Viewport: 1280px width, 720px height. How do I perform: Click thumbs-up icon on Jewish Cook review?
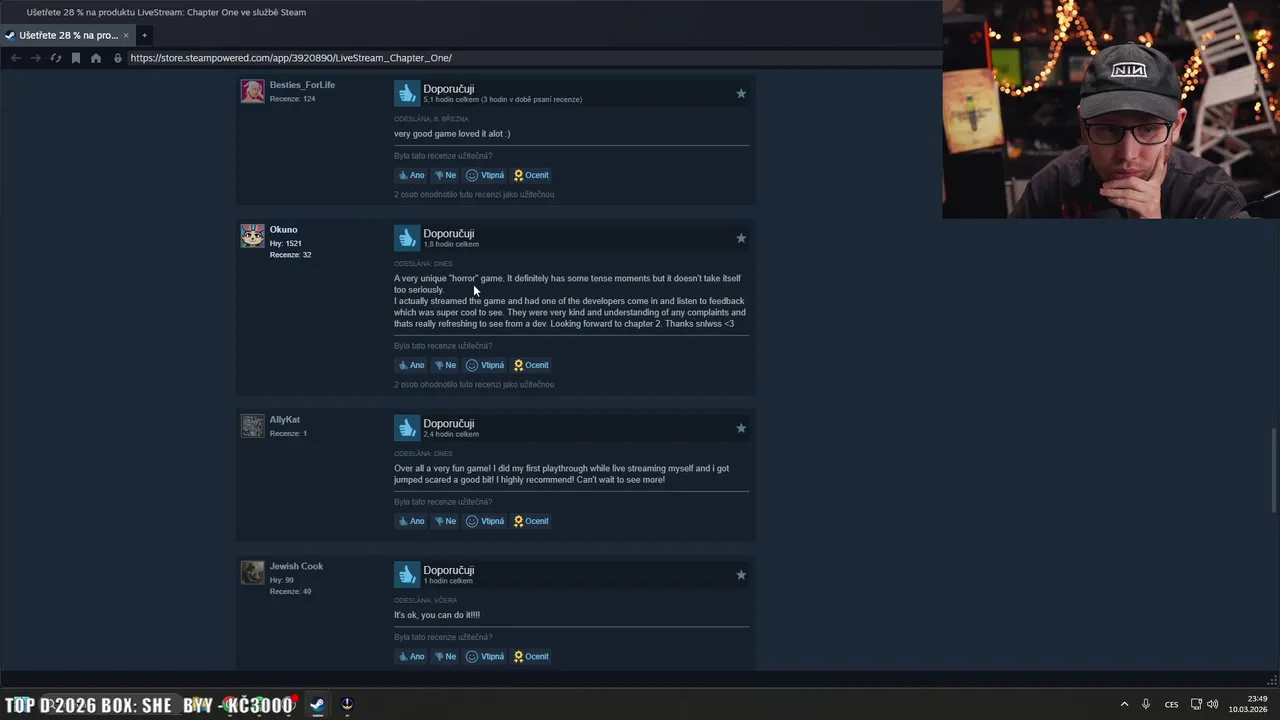coord(407,575)
